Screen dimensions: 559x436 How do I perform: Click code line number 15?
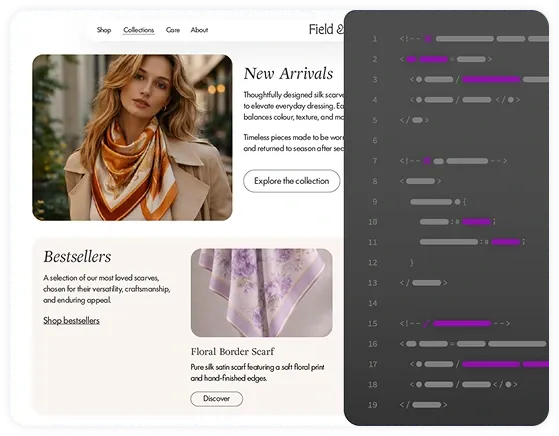coord(373,323)
